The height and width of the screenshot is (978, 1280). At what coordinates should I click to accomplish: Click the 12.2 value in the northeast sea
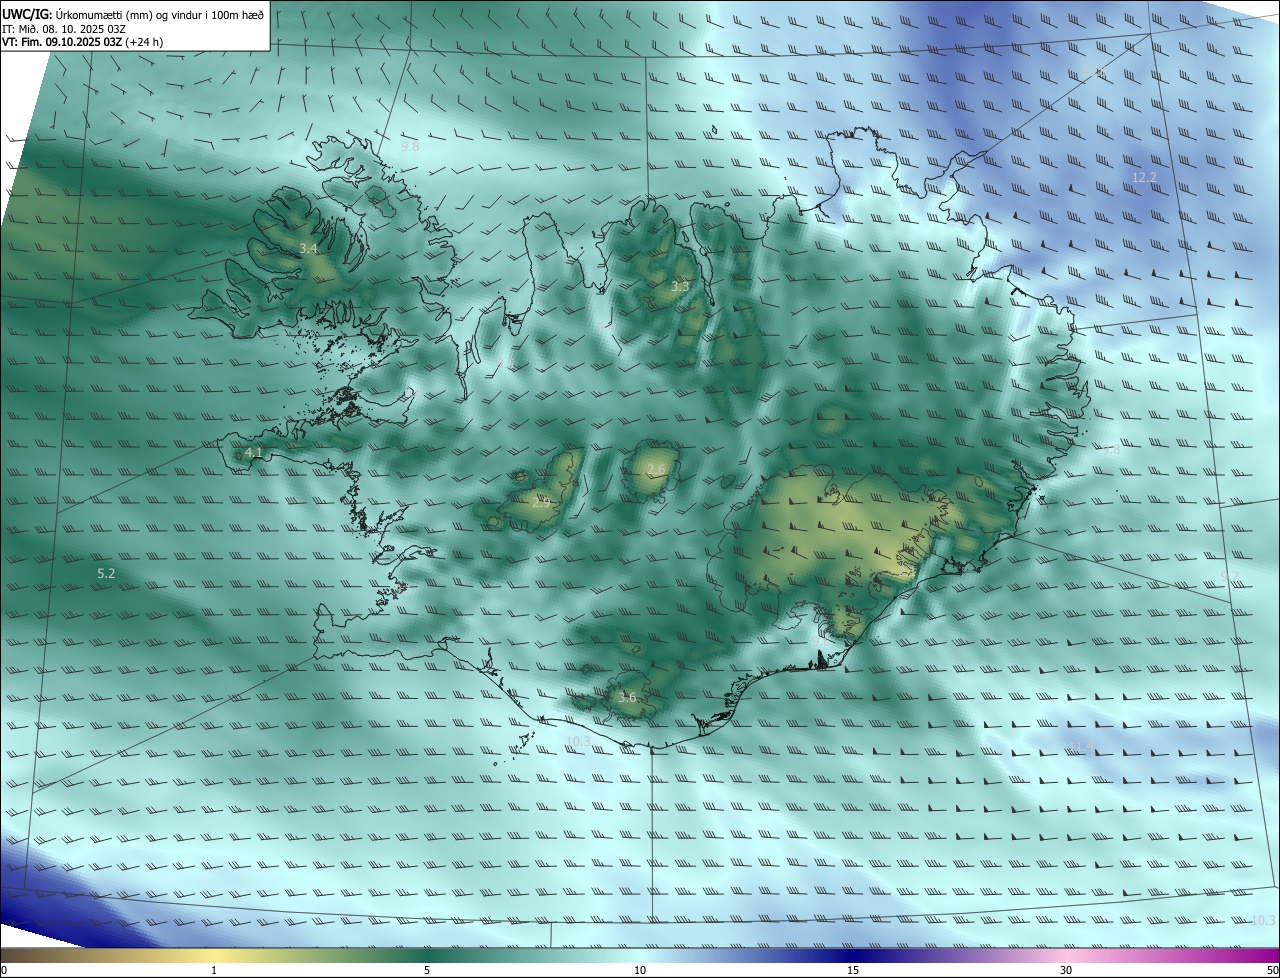(1144, 177)
